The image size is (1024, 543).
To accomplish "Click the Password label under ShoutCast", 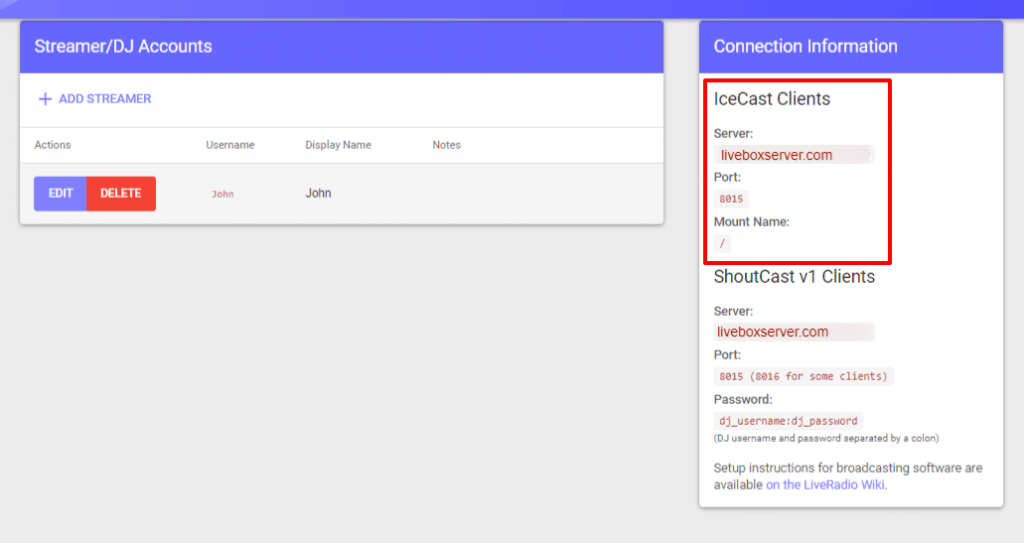I will [x=743, y=399].
